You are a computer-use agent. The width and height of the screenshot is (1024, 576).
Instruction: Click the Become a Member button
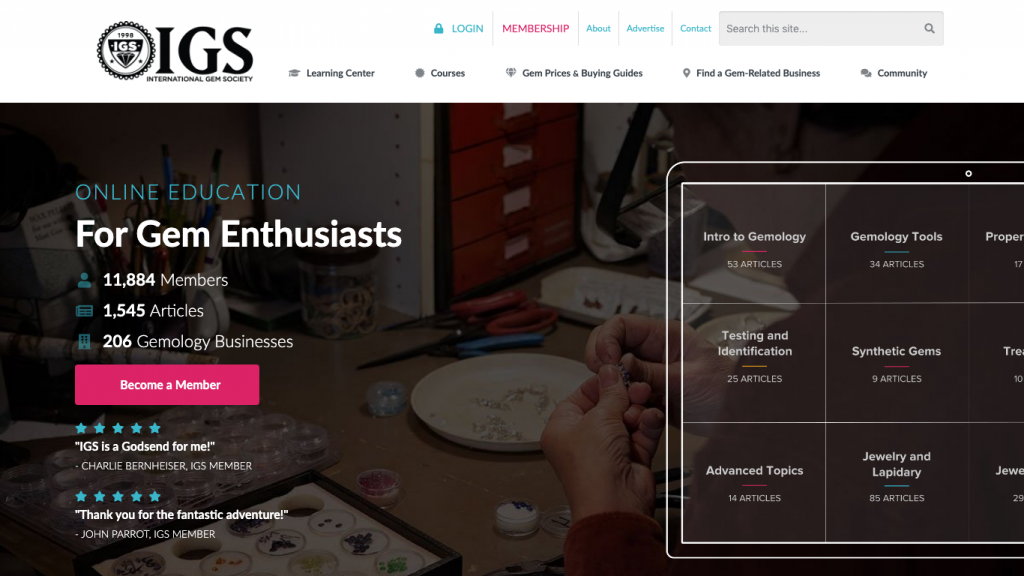[167, 385]
